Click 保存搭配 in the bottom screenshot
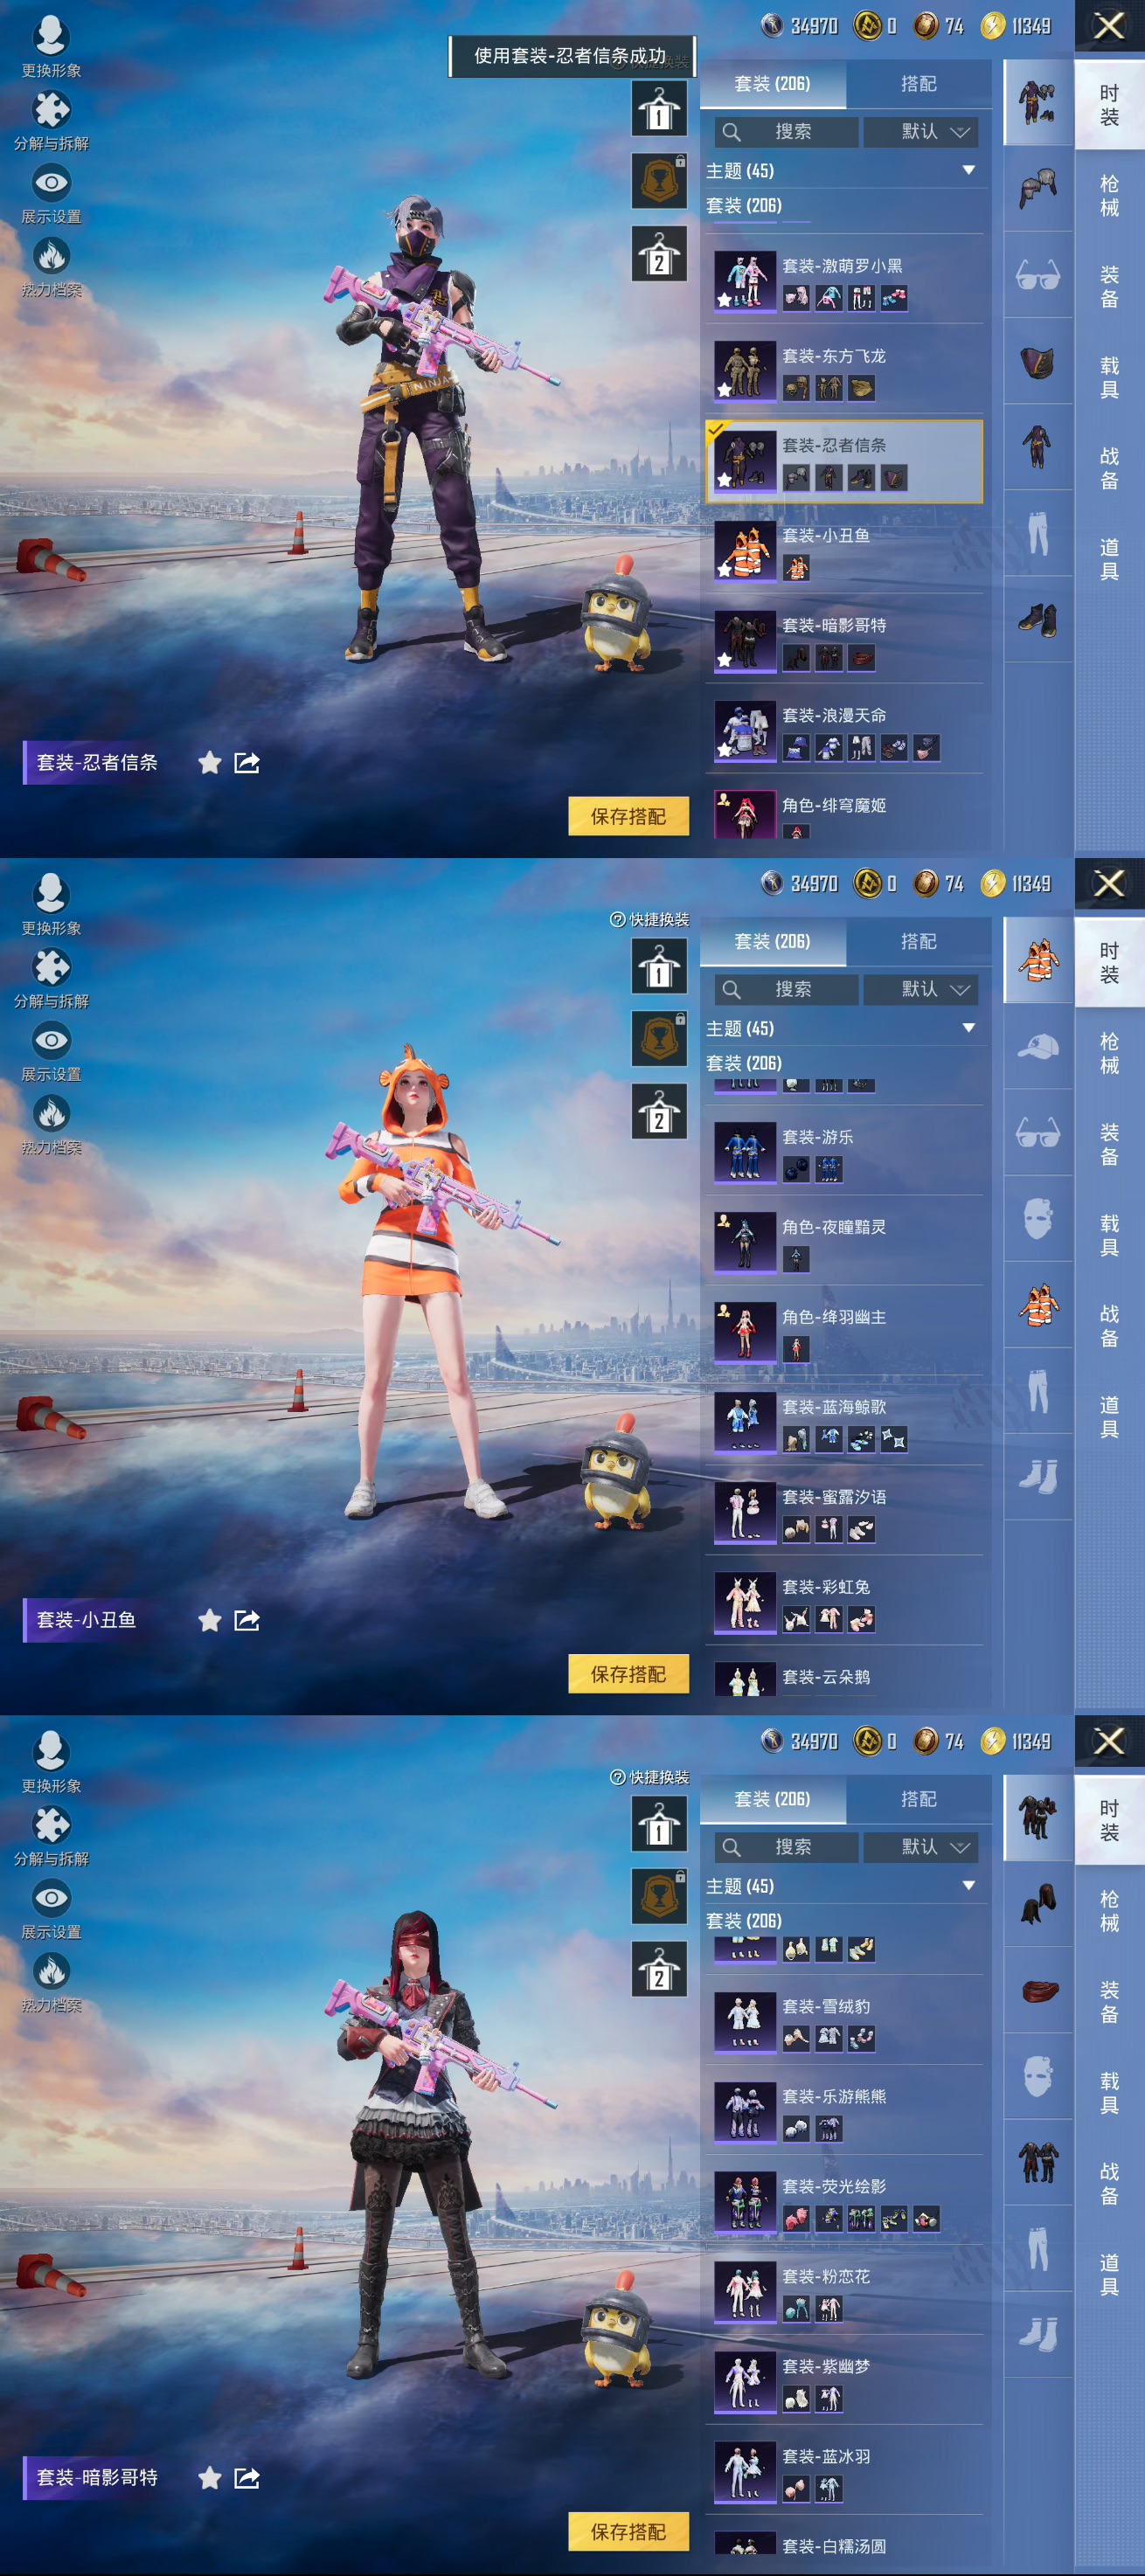 coord(629,2531)
